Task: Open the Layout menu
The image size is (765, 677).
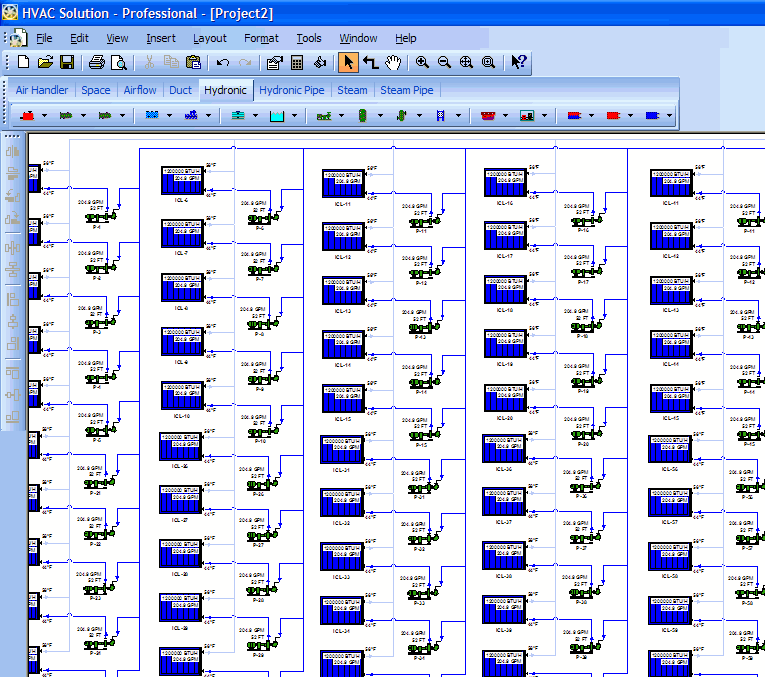Action: click(x=210, y=38)
